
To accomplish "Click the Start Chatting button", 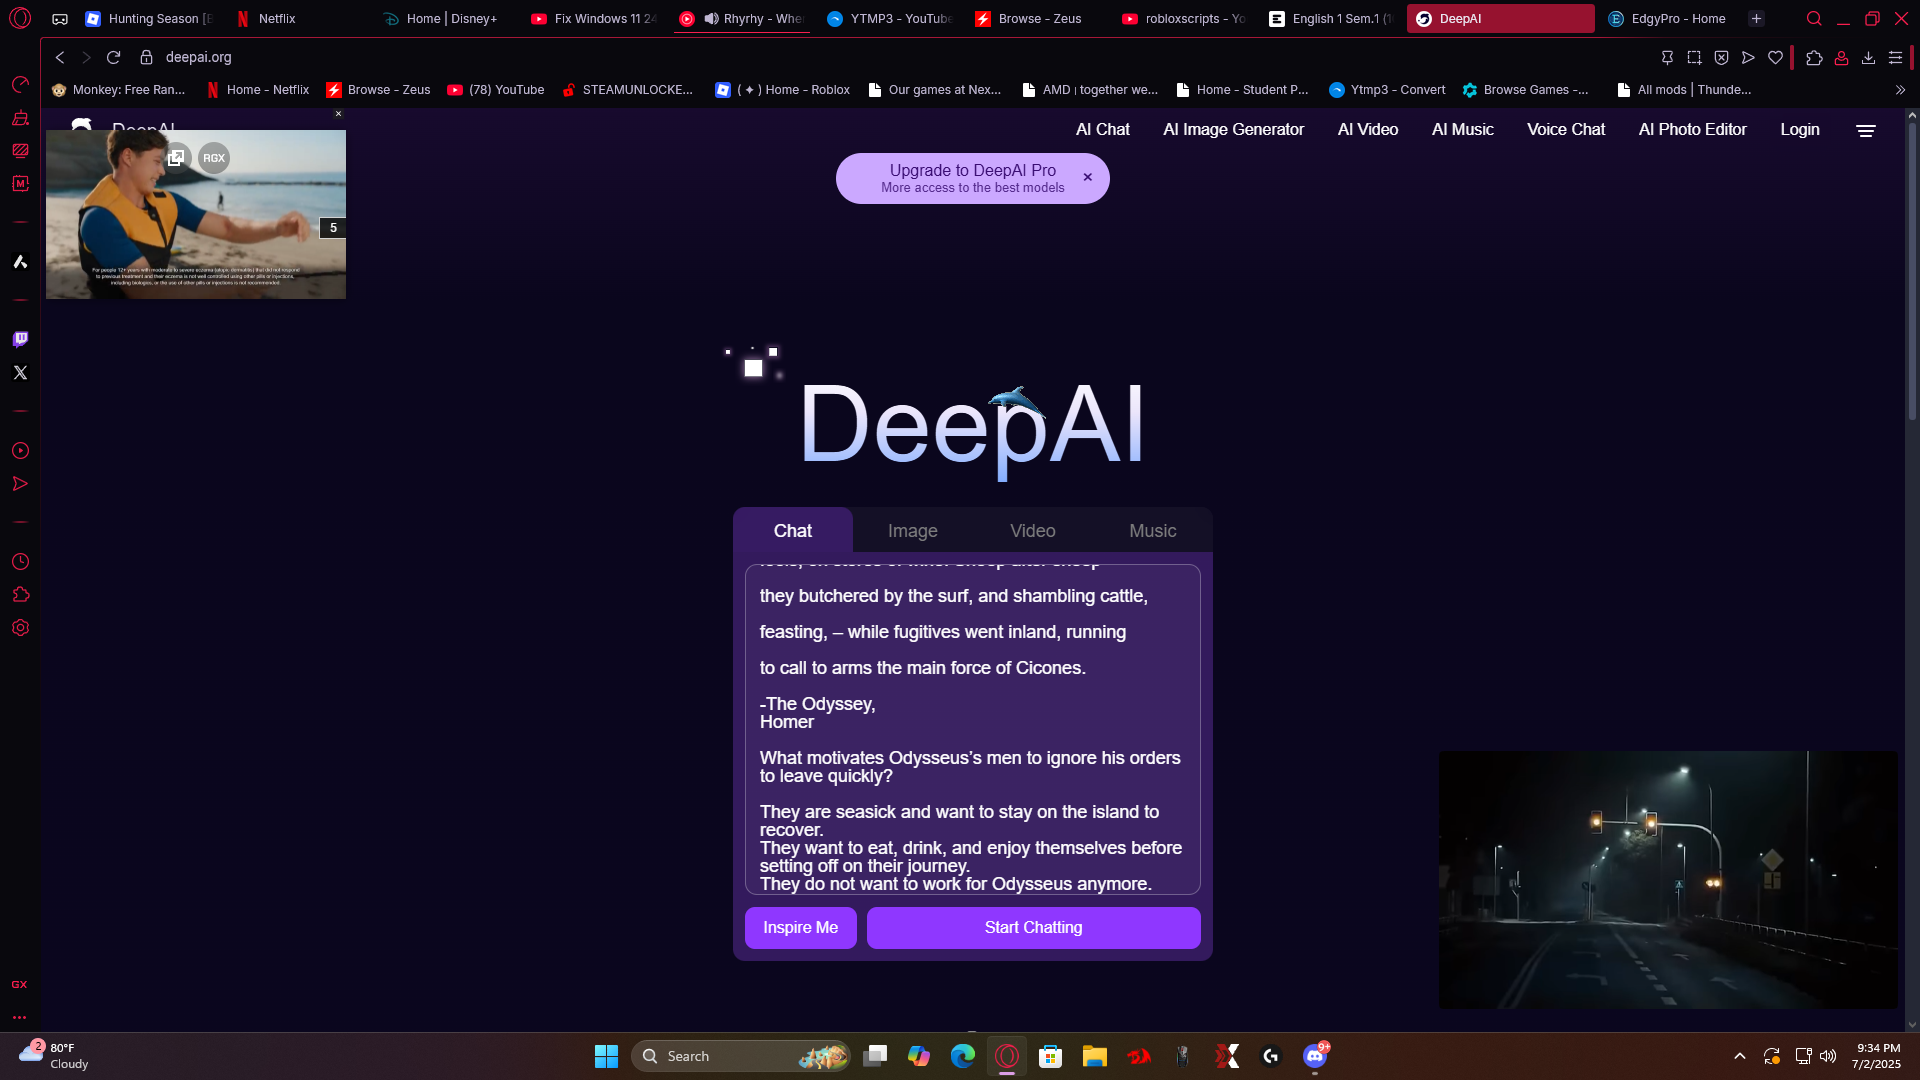I will click(1034, 928).
